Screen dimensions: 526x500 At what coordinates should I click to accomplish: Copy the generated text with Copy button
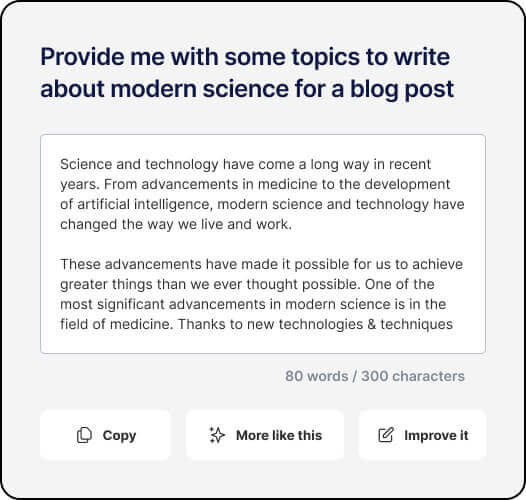pyautogui.click(x=105, y=435)
